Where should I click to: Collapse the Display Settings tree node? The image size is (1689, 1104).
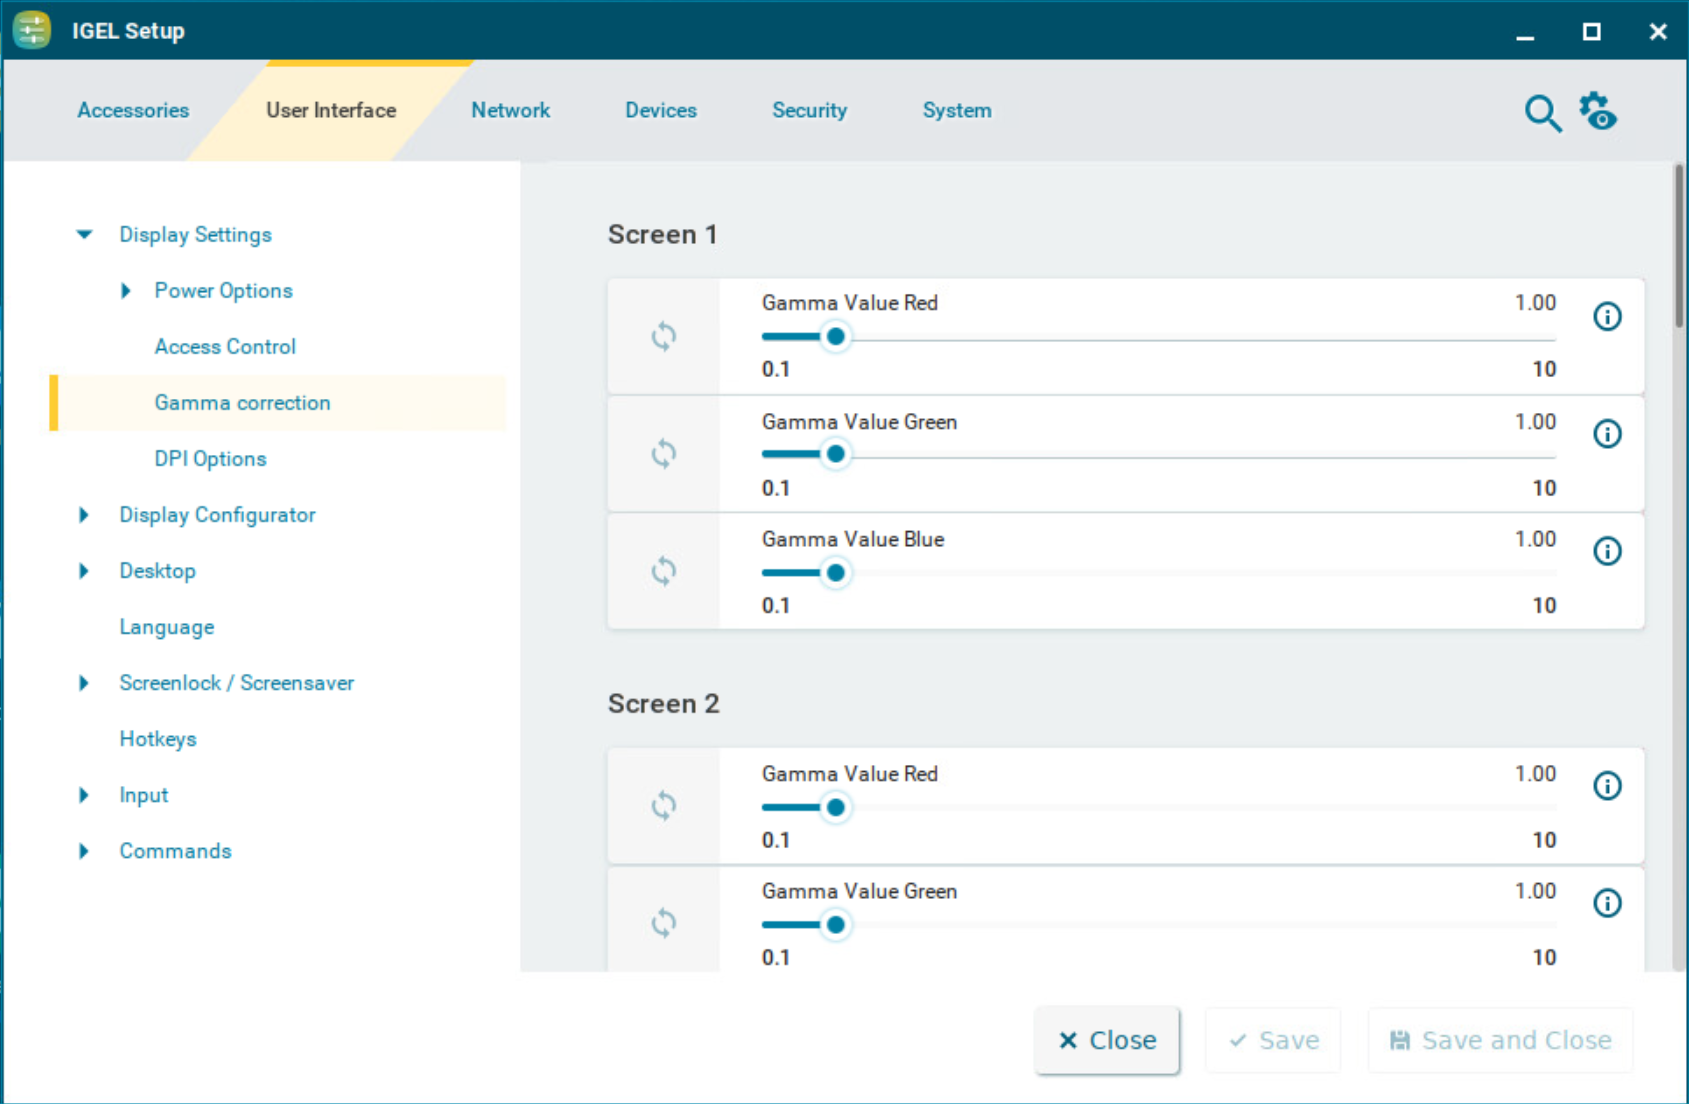pos(85,234)
